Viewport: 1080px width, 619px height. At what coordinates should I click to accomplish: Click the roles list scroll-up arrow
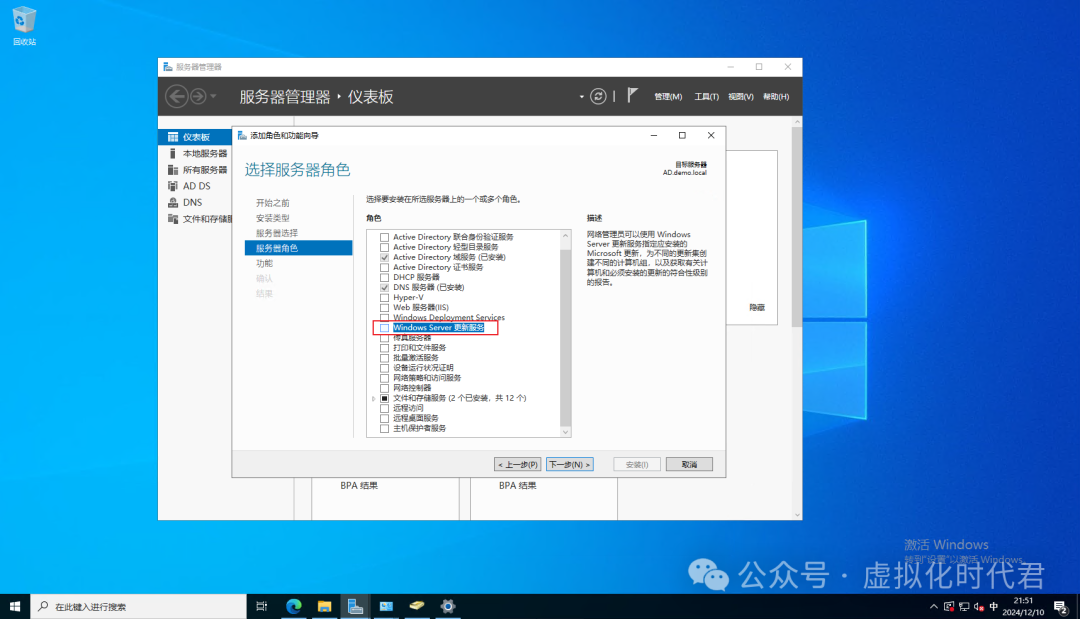pos(565,236)
